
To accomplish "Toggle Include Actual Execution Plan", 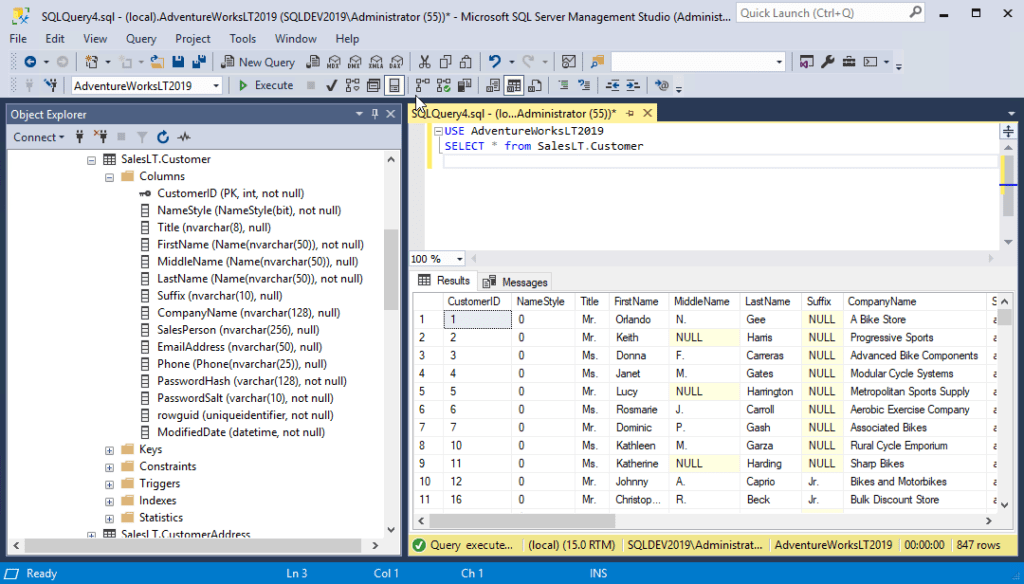I will (423, 86).
